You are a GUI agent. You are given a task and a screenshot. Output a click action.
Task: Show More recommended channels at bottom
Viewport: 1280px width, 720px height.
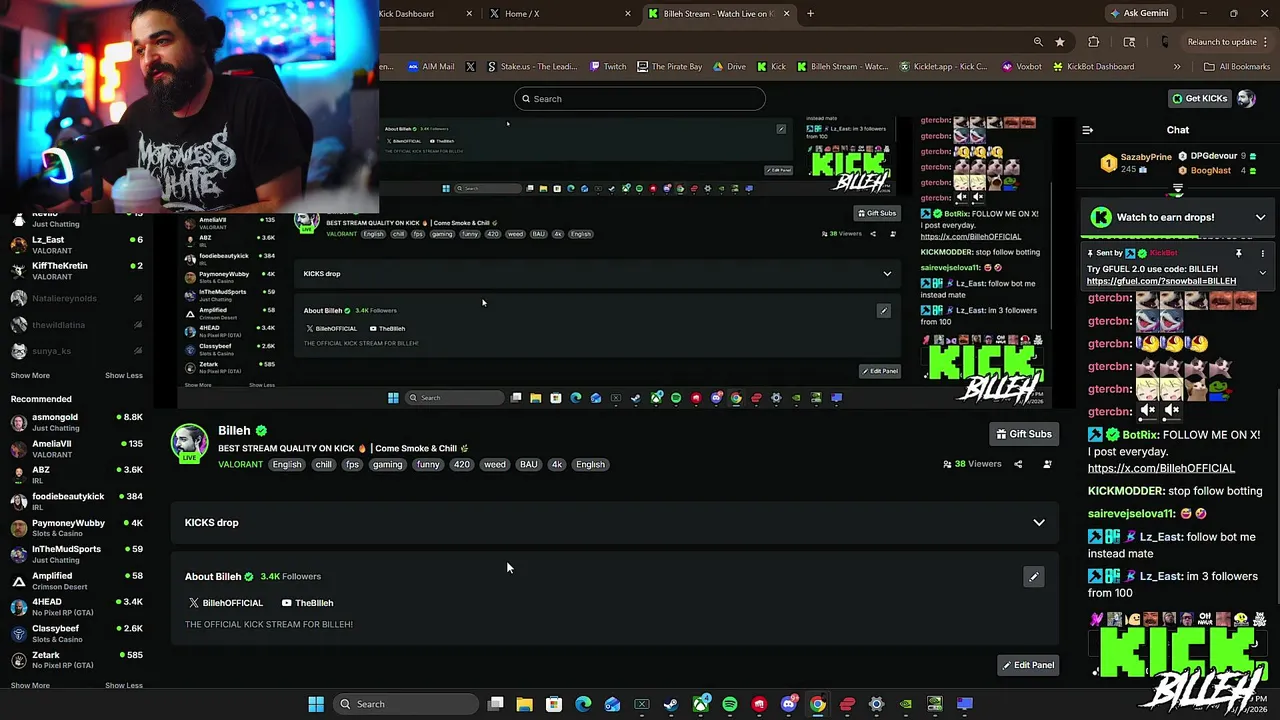click(x=30, y=686)
